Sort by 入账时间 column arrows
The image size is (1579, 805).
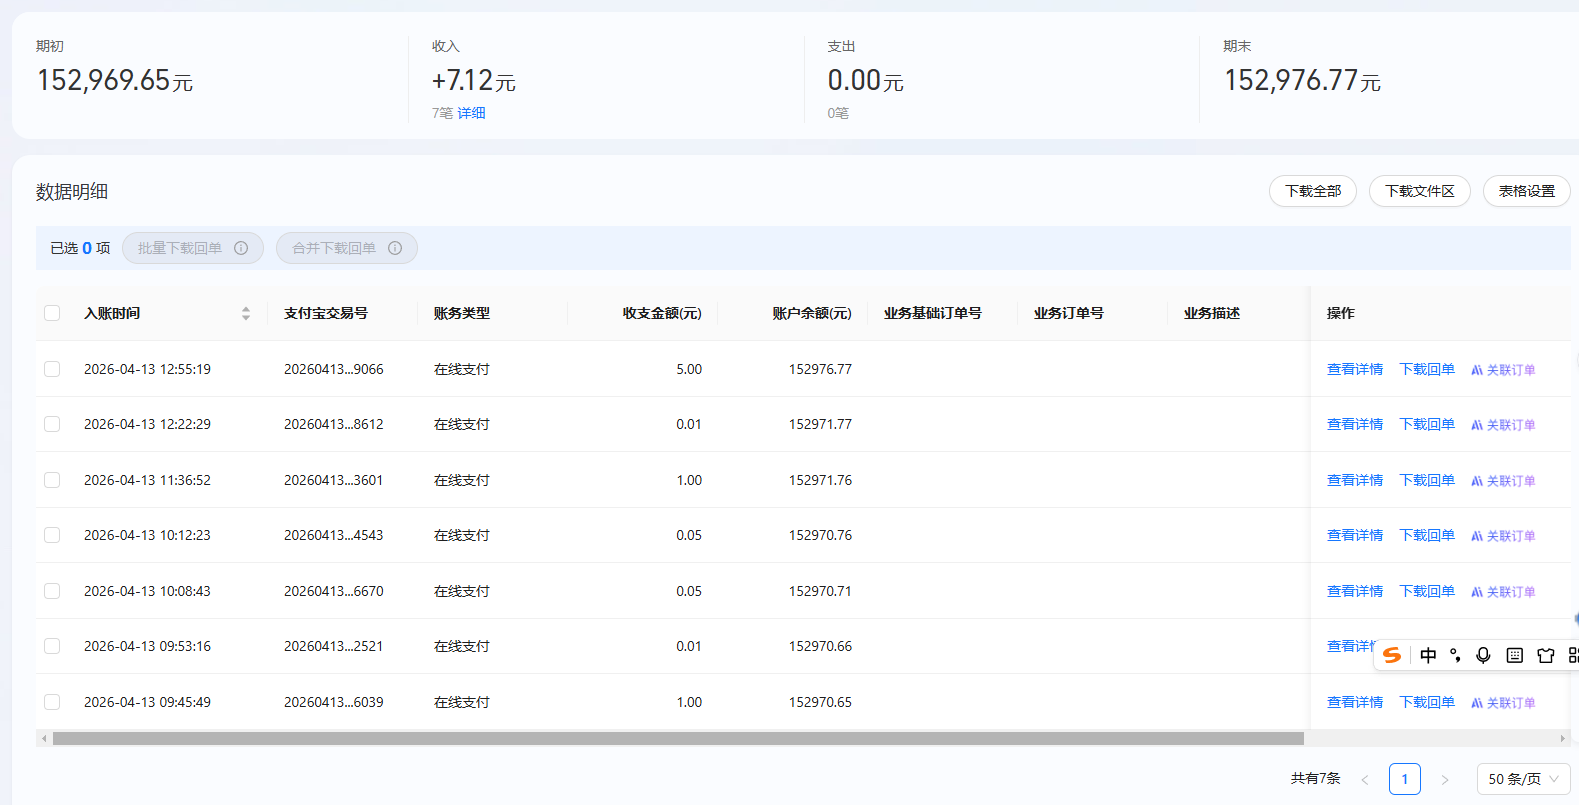click(x=246, y=314)
